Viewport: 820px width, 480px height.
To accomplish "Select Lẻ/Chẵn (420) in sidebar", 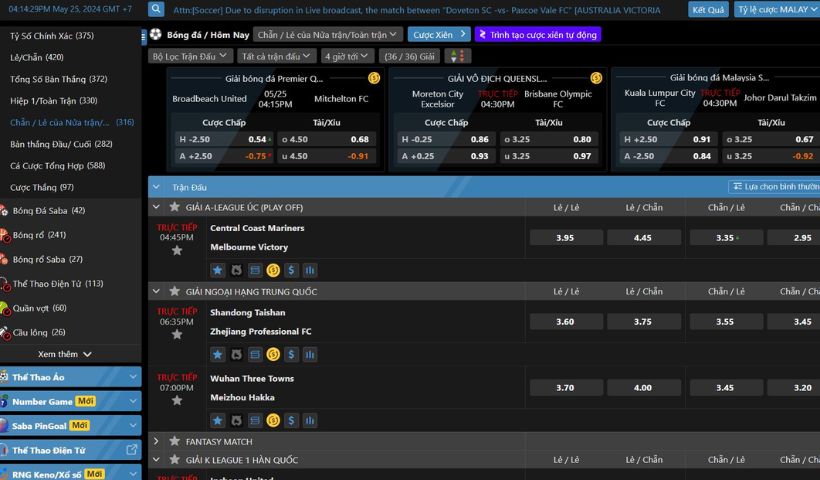I will (37, 57).
